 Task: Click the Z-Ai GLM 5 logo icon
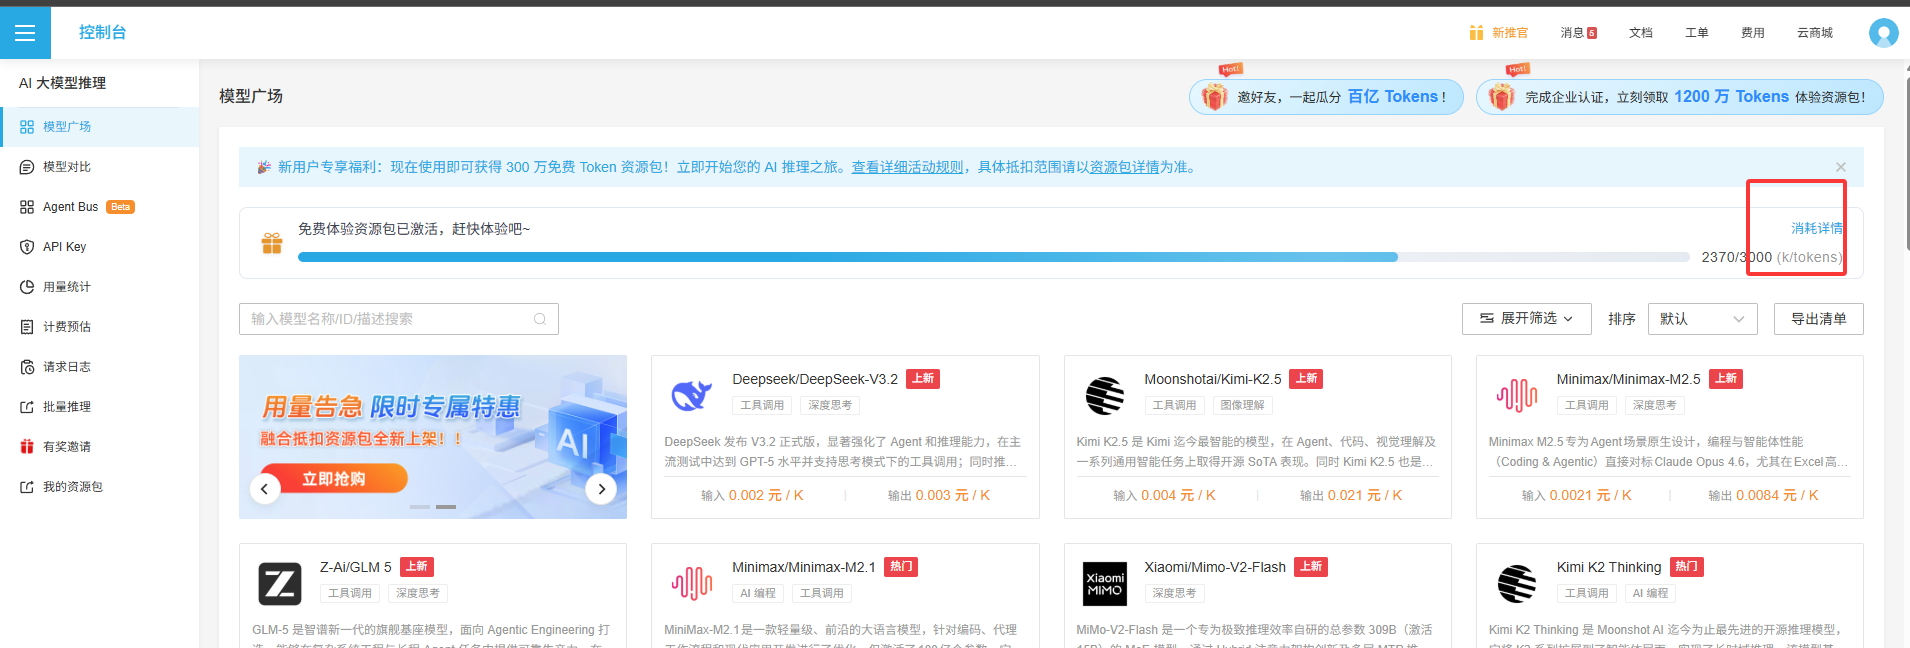tap(280, 584)
